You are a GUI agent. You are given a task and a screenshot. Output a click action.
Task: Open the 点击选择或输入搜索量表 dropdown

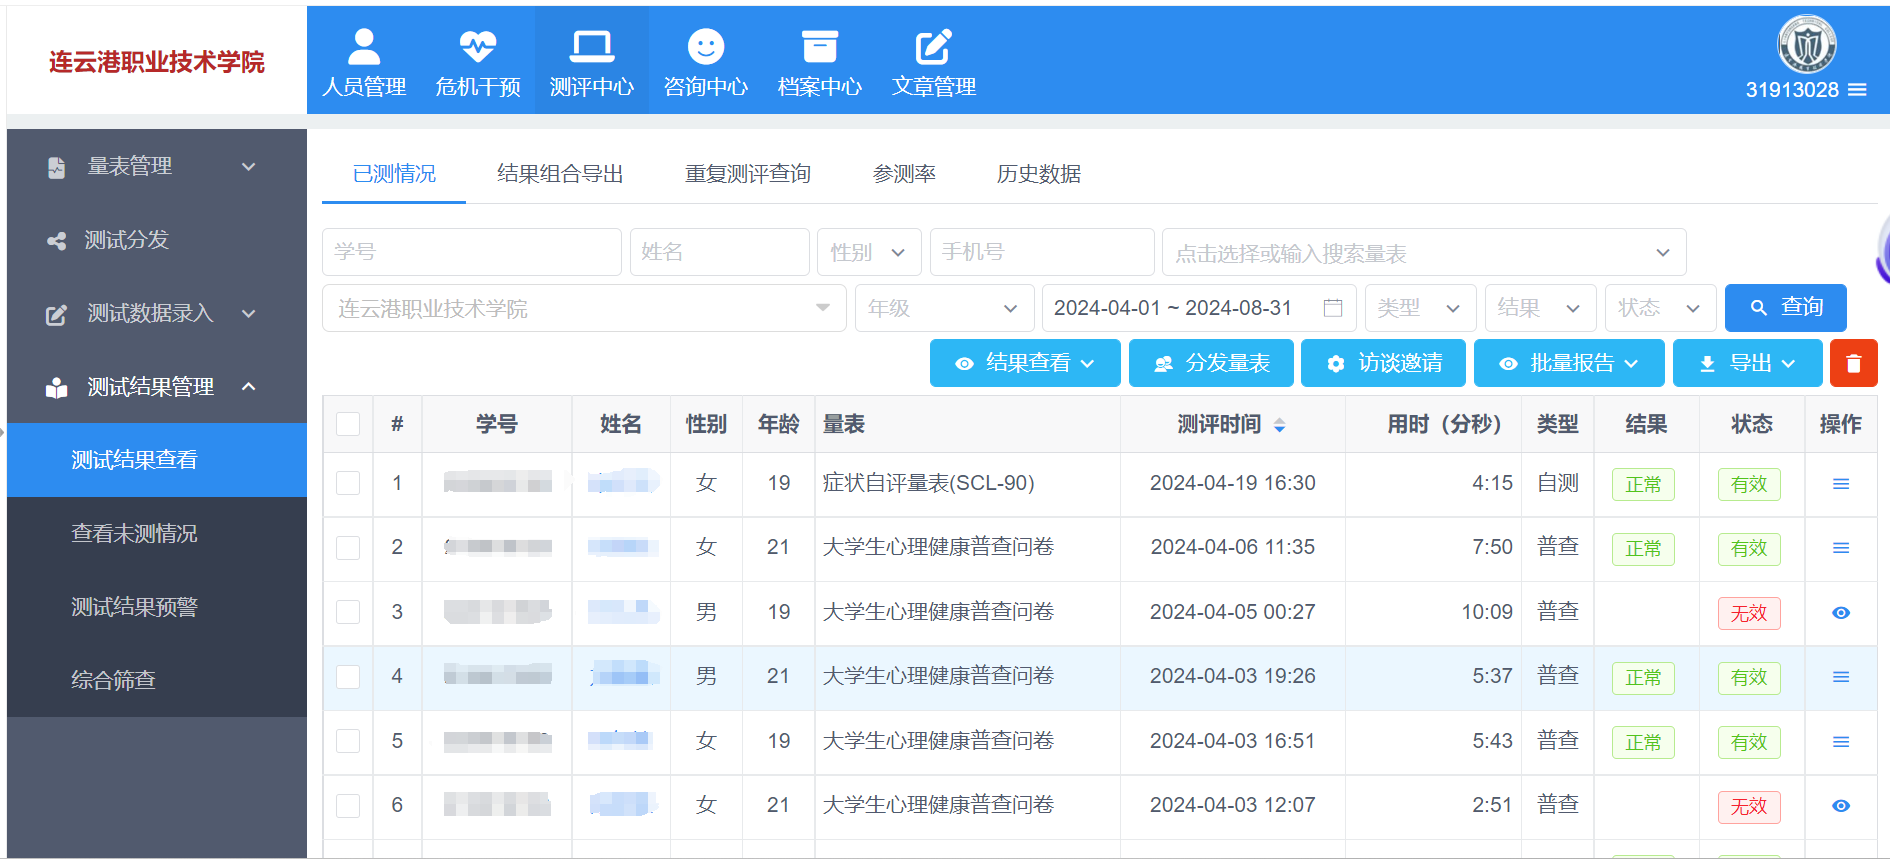1424,252
